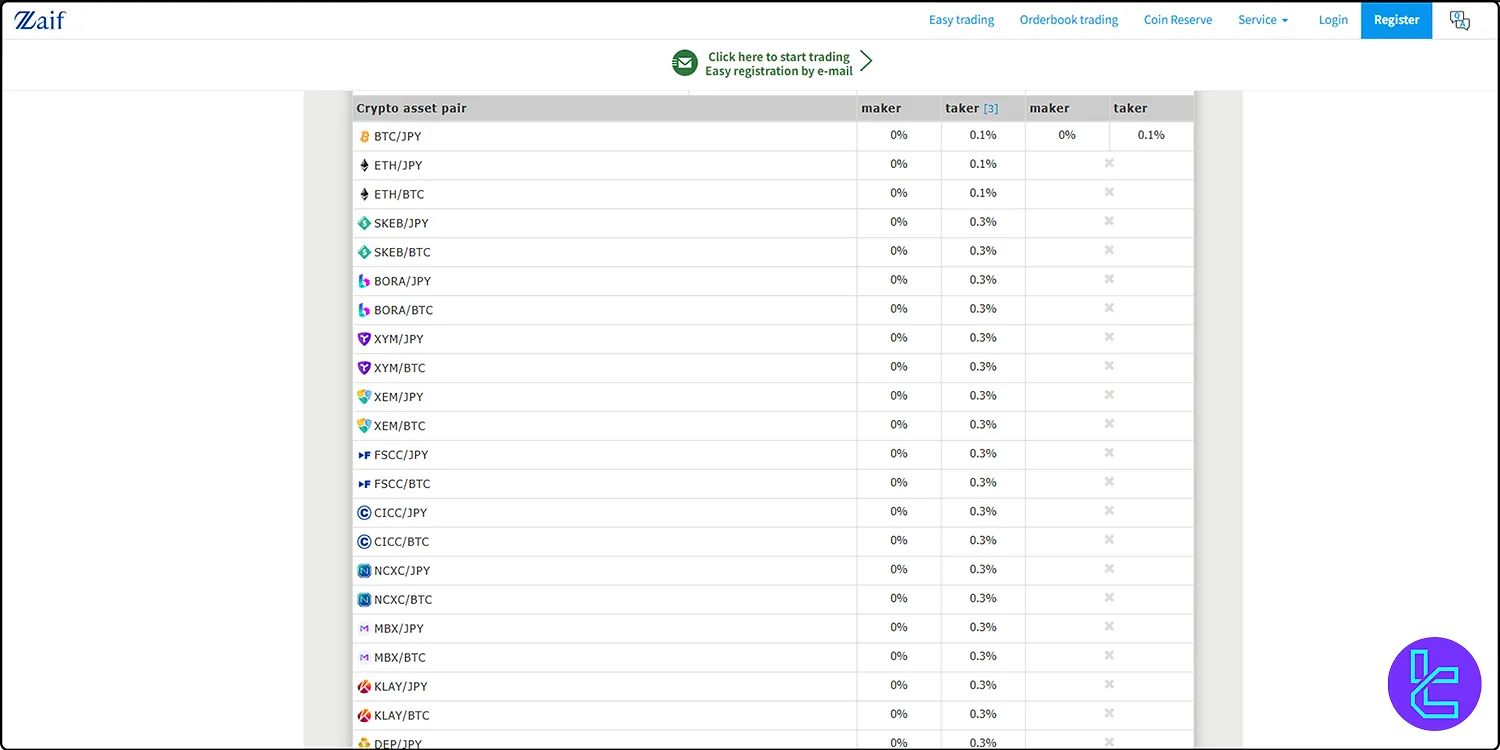Viewport: 1500px width, 750px height.
Task: Click the Bitcoin icon for BTC/JPY
Action: [364, 136]
